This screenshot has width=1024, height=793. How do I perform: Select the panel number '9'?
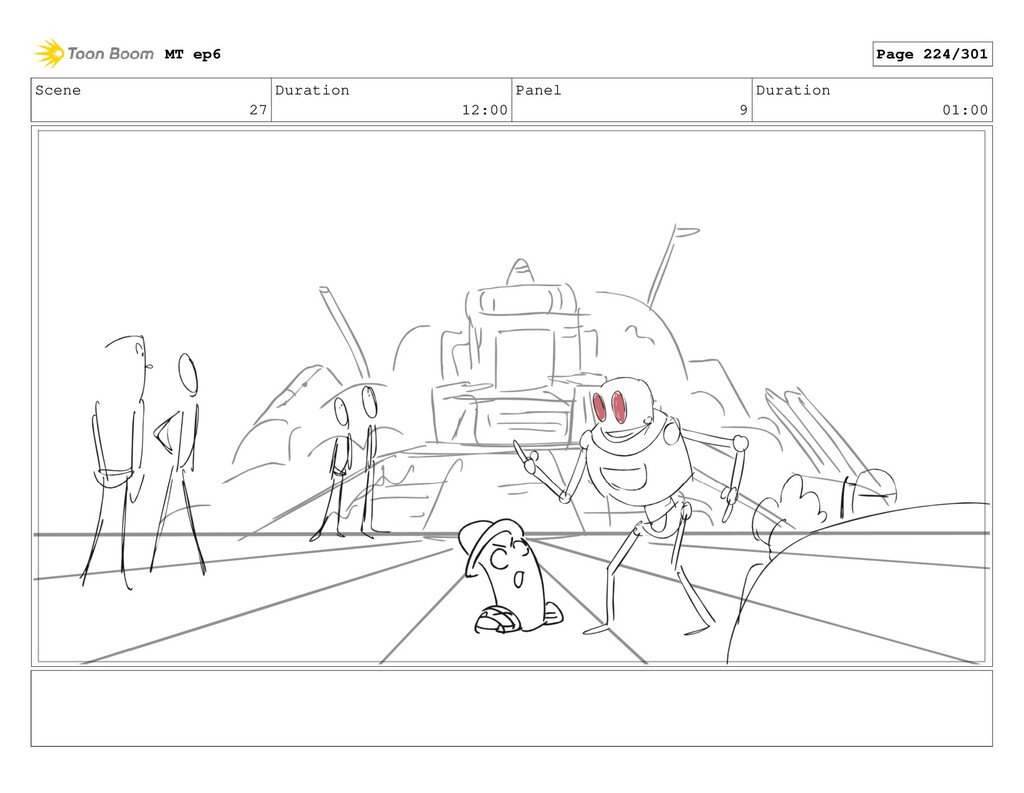click(x=743, y=110)
